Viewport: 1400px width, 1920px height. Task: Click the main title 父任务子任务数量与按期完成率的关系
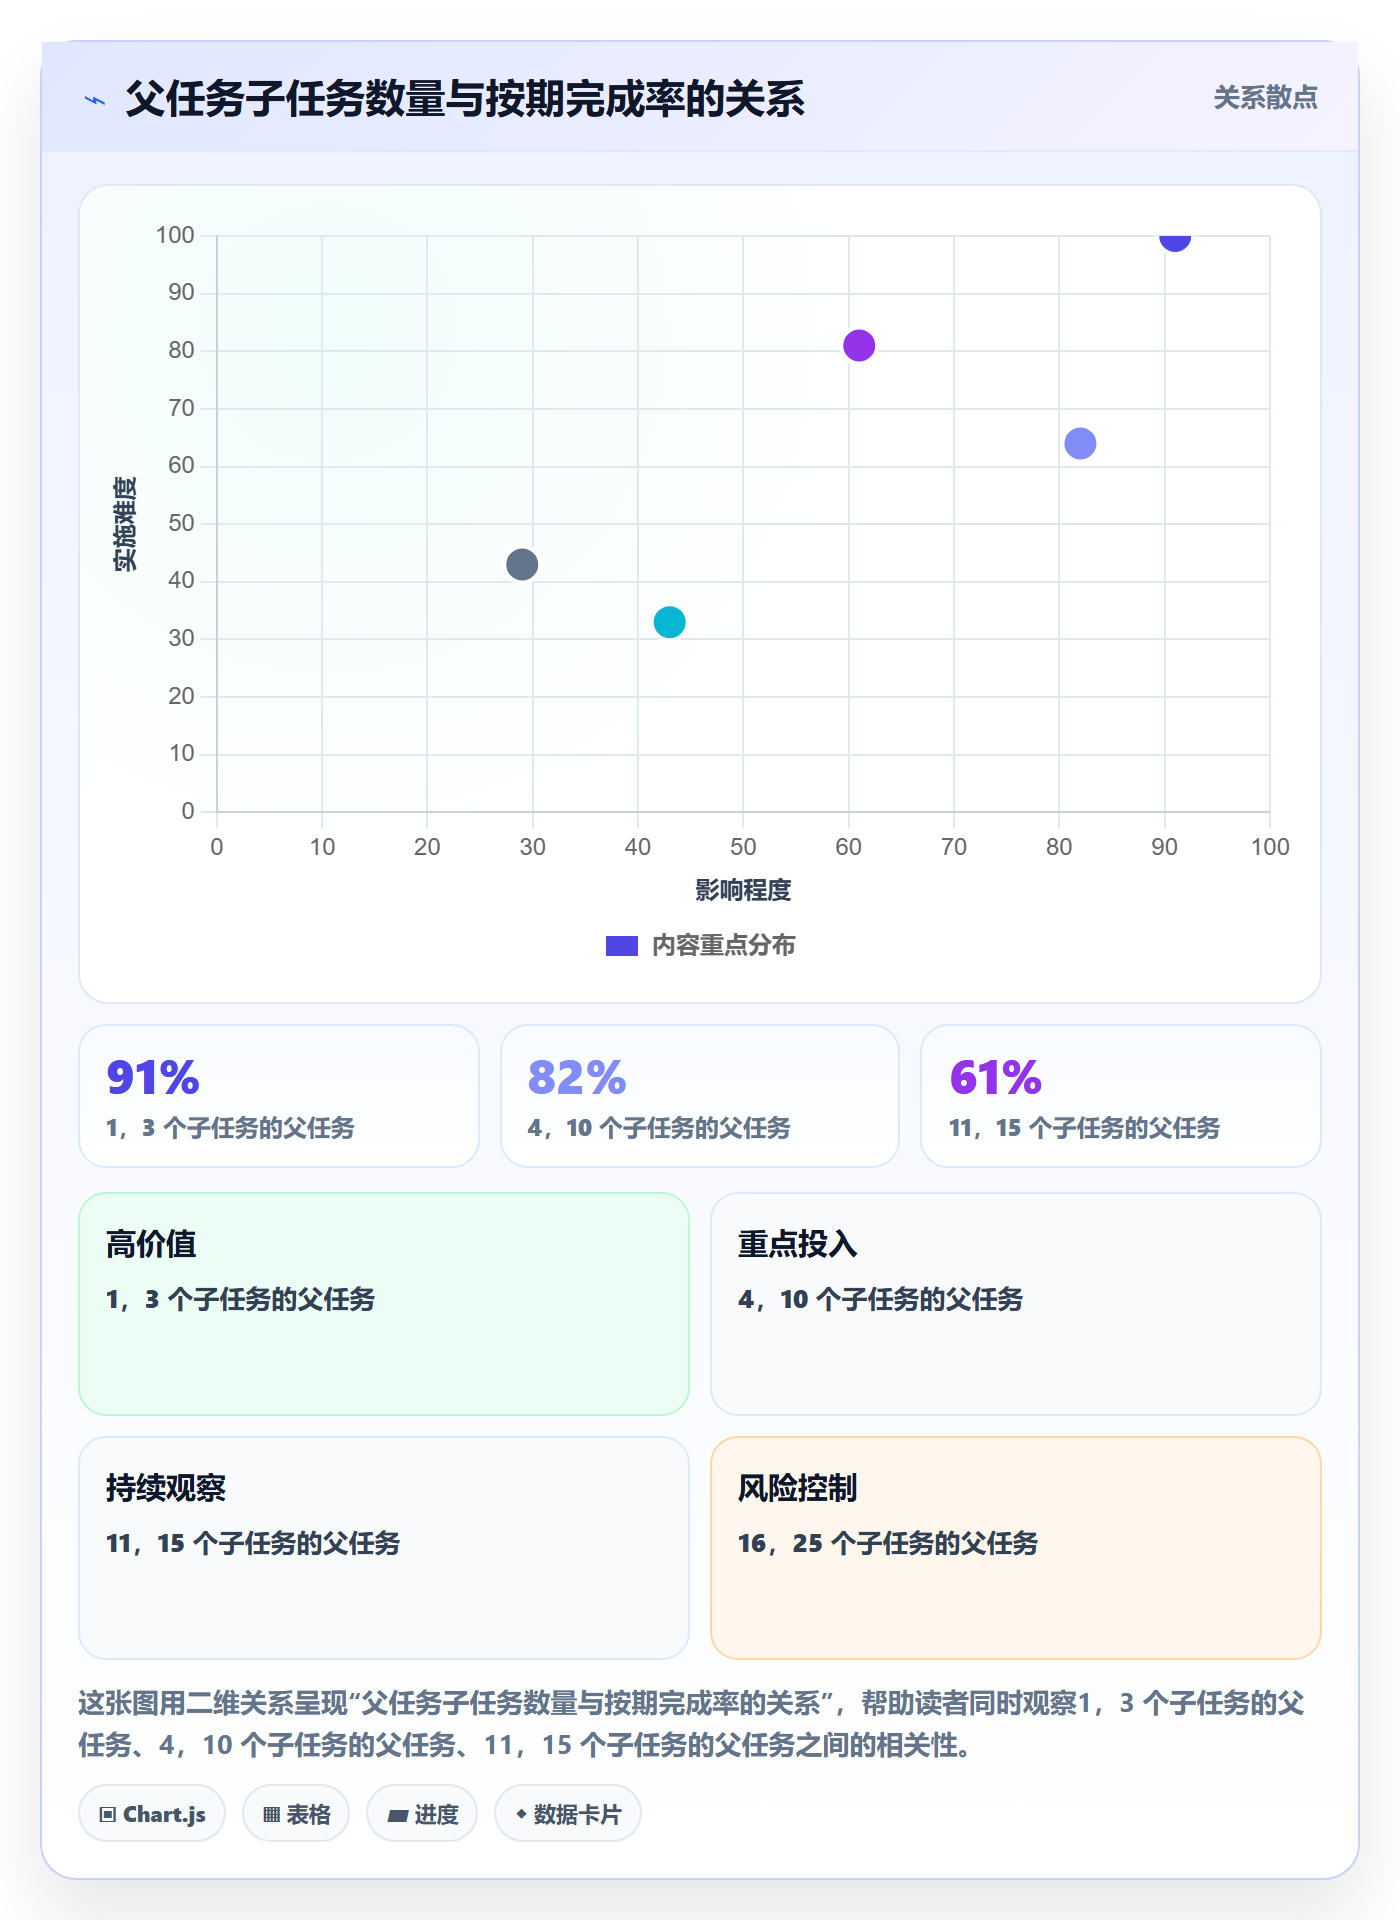[x=465, y=99]
